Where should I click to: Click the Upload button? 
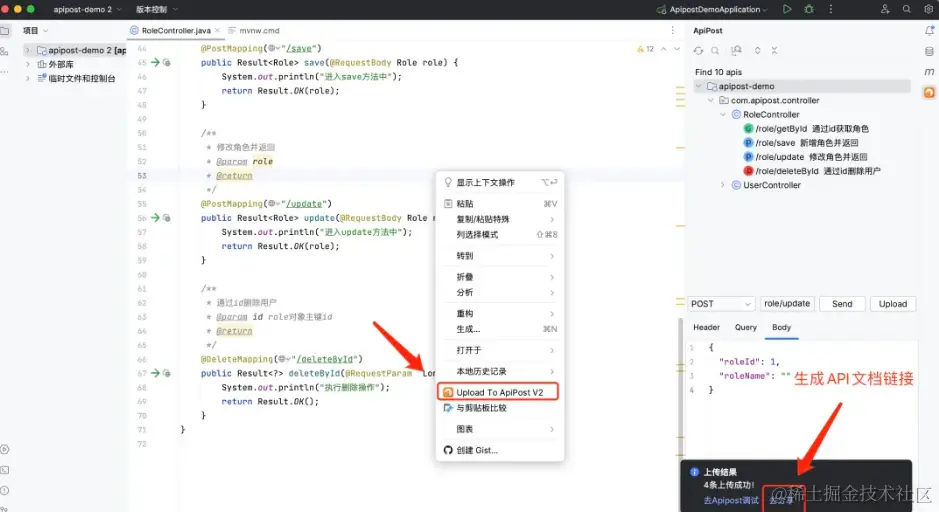893,304
